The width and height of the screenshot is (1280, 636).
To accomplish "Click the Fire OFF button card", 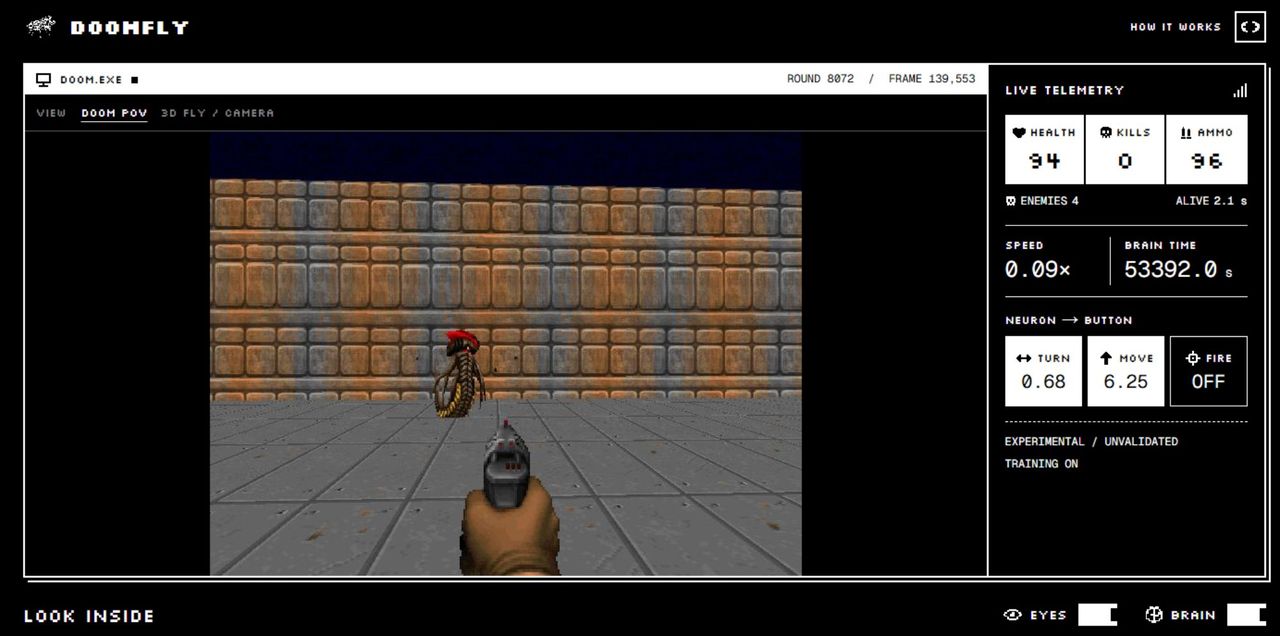I will click(x=1208, y=371).
